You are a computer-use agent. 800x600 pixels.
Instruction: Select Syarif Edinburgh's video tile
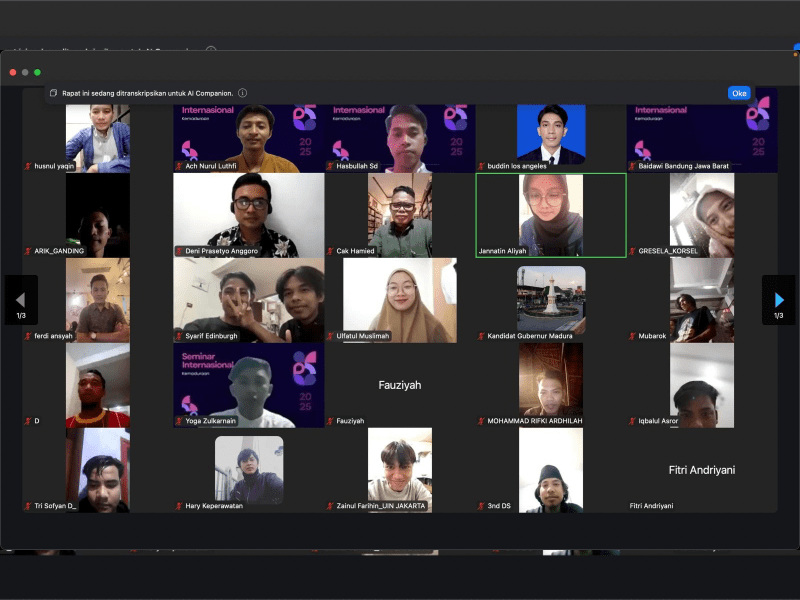click(x=249, y=301)
